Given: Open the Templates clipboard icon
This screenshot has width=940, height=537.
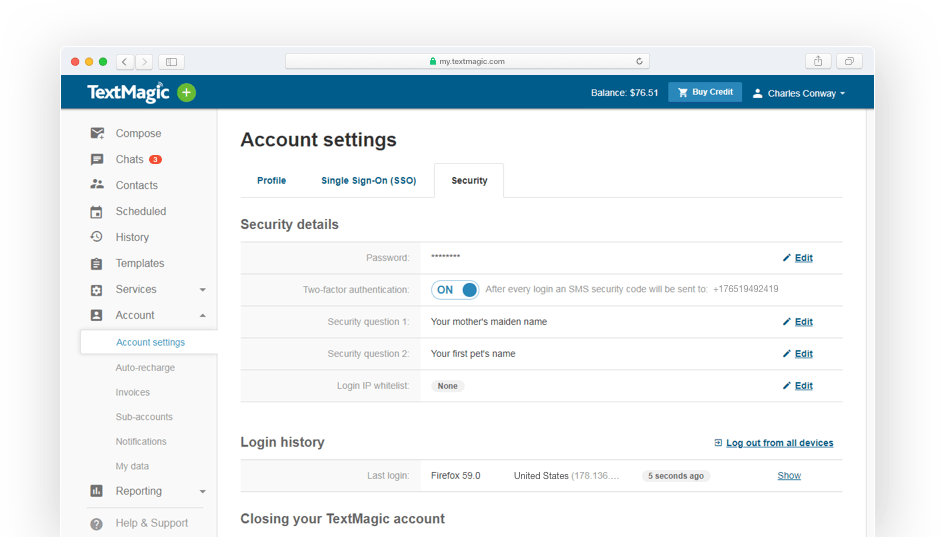Looking at the screenshot, I should 97,263.
